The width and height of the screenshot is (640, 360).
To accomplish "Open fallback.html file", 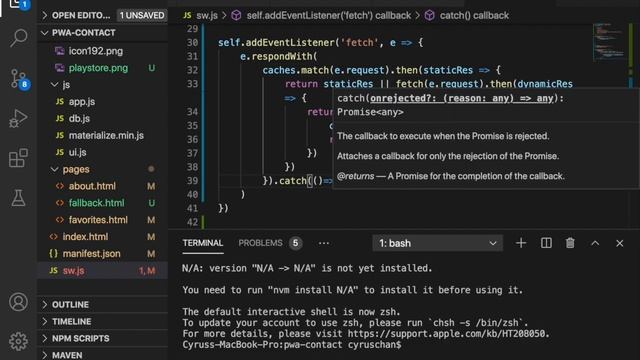I will tap(96, 203).
